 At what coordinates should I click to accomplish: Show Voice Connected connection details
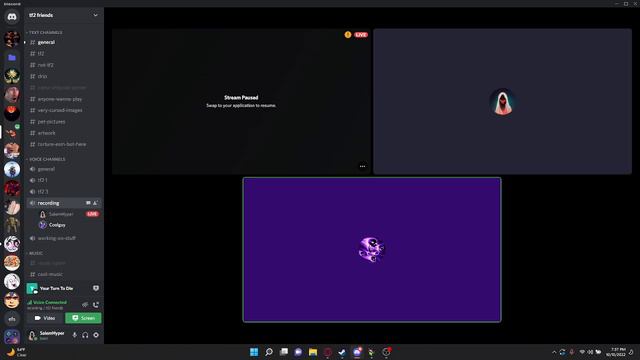47,302
